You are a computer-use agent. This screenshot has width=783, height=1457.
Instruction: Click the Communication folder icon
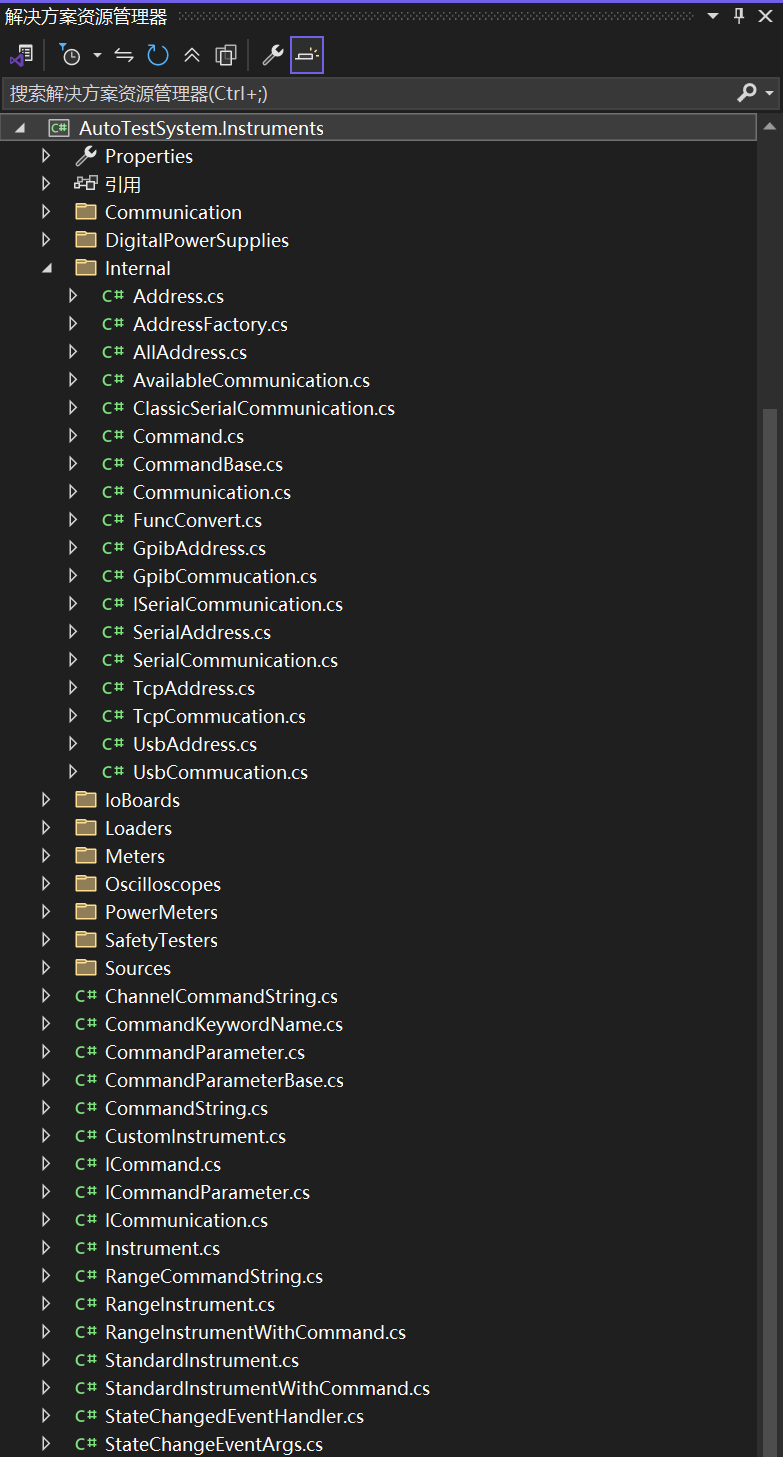pos(86,212)
